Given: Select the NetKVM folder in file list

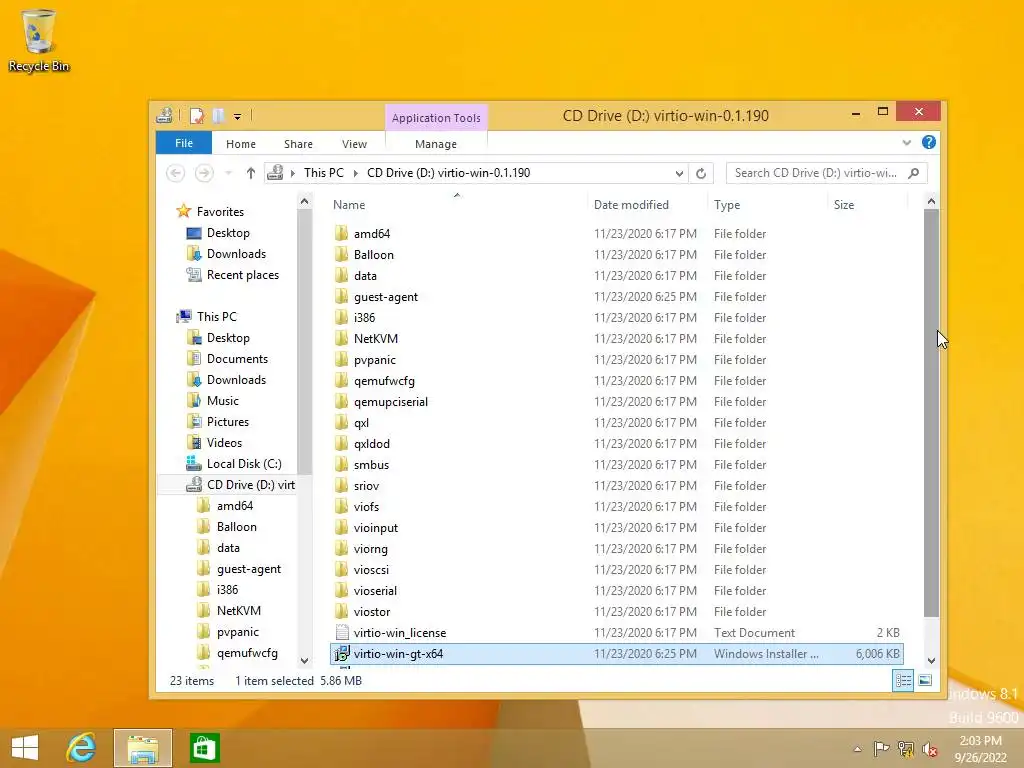Looking at the screenshot, I should [x=376, y=338].
